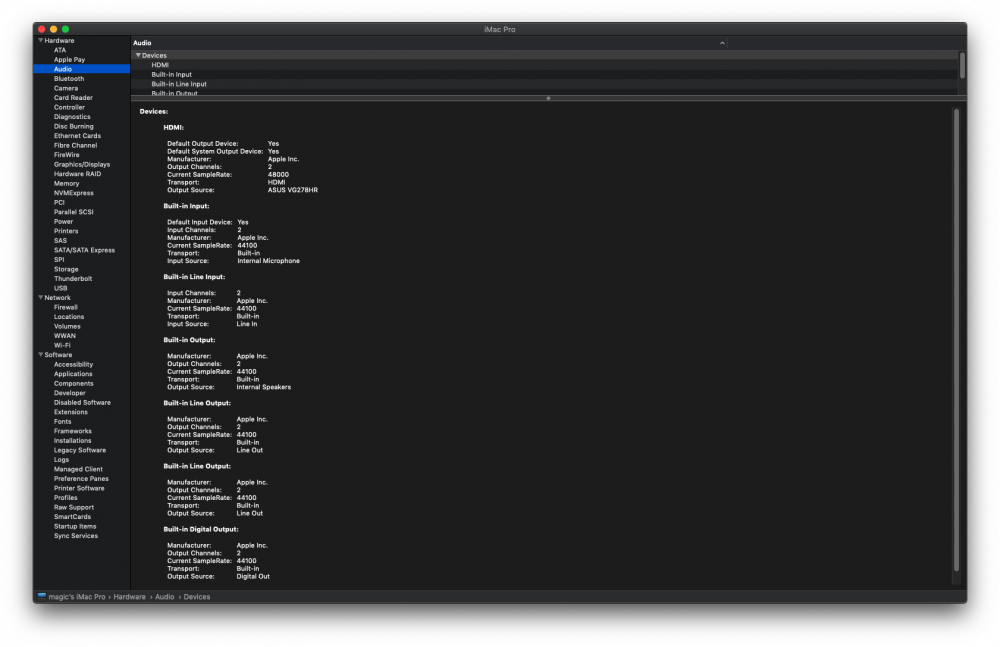Select WWAN under Network
1000x647 pixels.
tap(64, 336)
